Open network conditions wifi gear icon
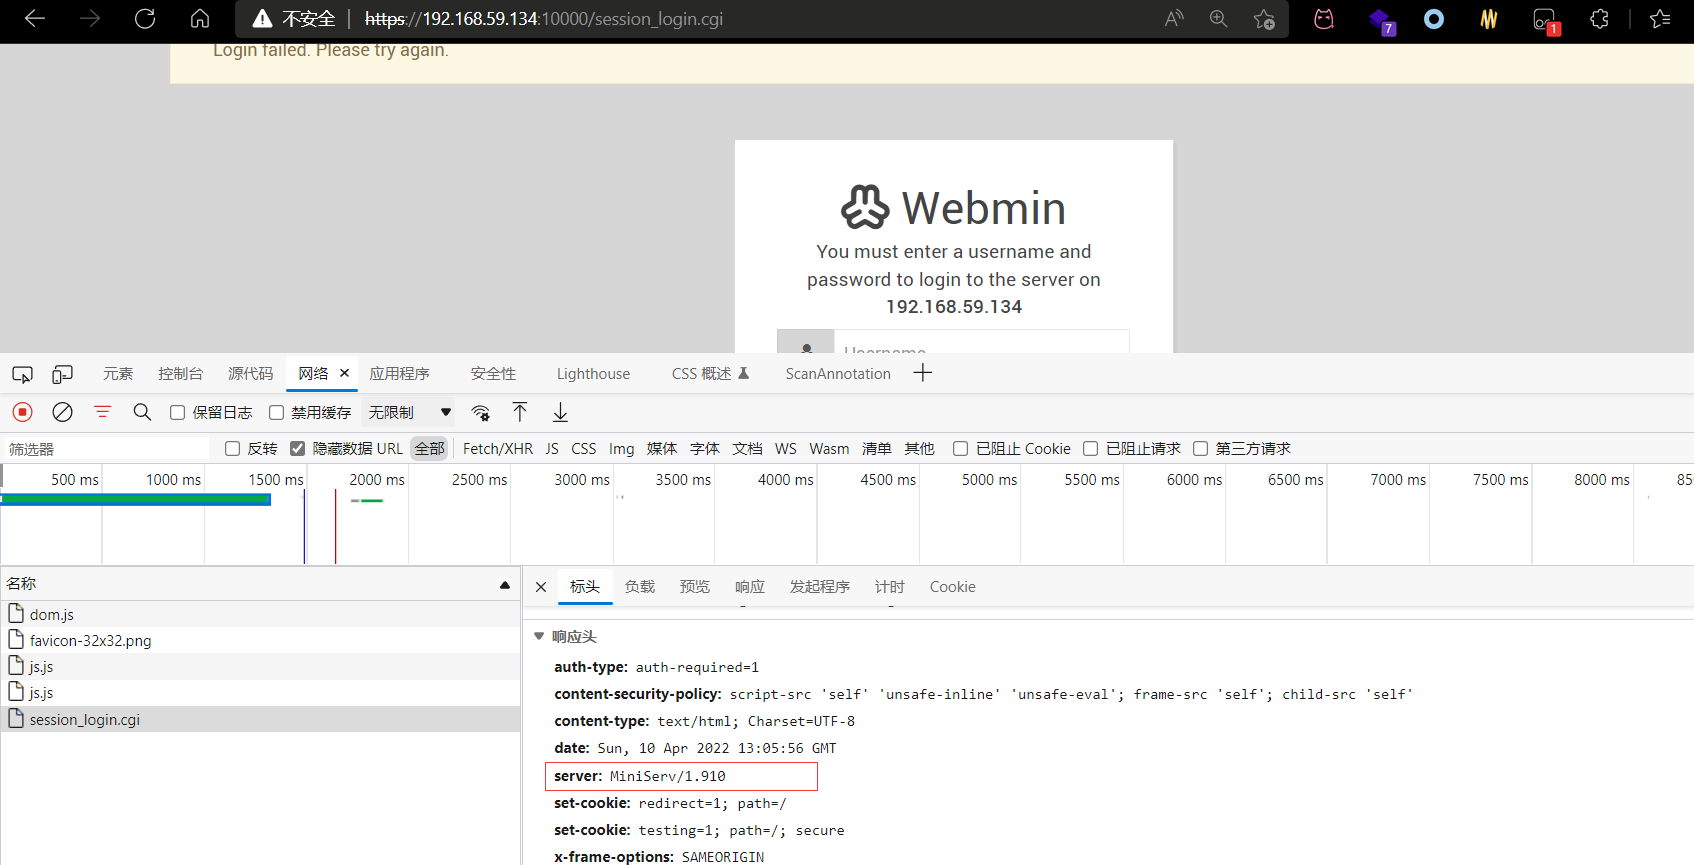 [x=481, y=412]
